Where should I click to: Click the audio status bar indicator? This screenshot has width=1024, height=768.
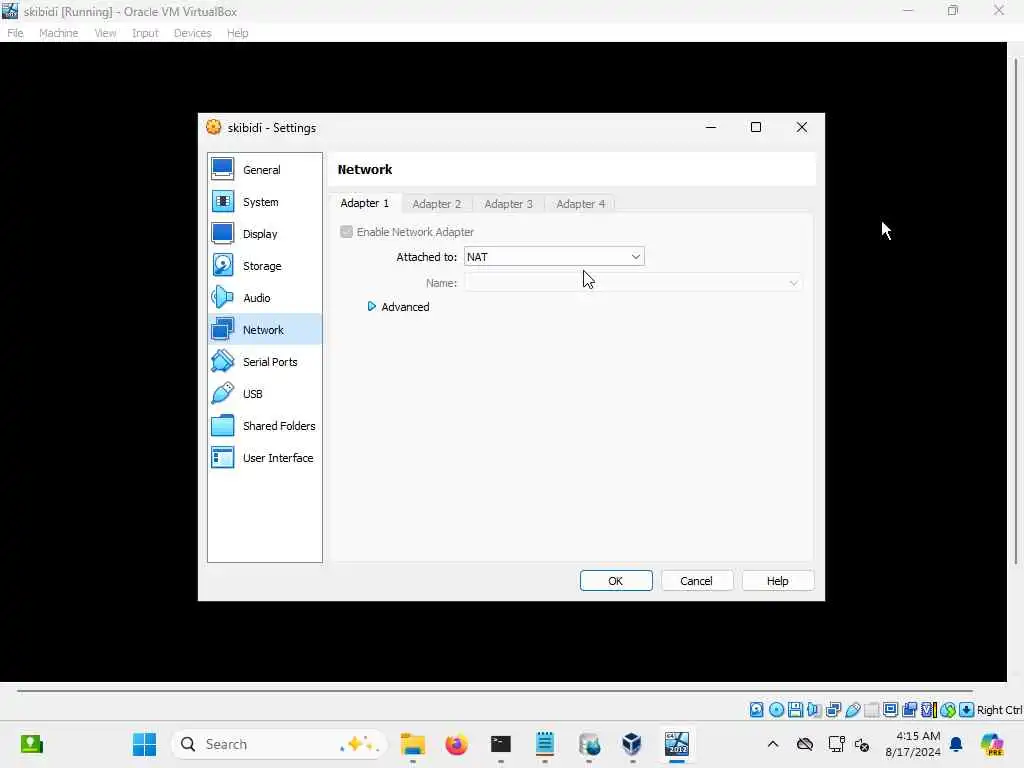coord(814,710)
